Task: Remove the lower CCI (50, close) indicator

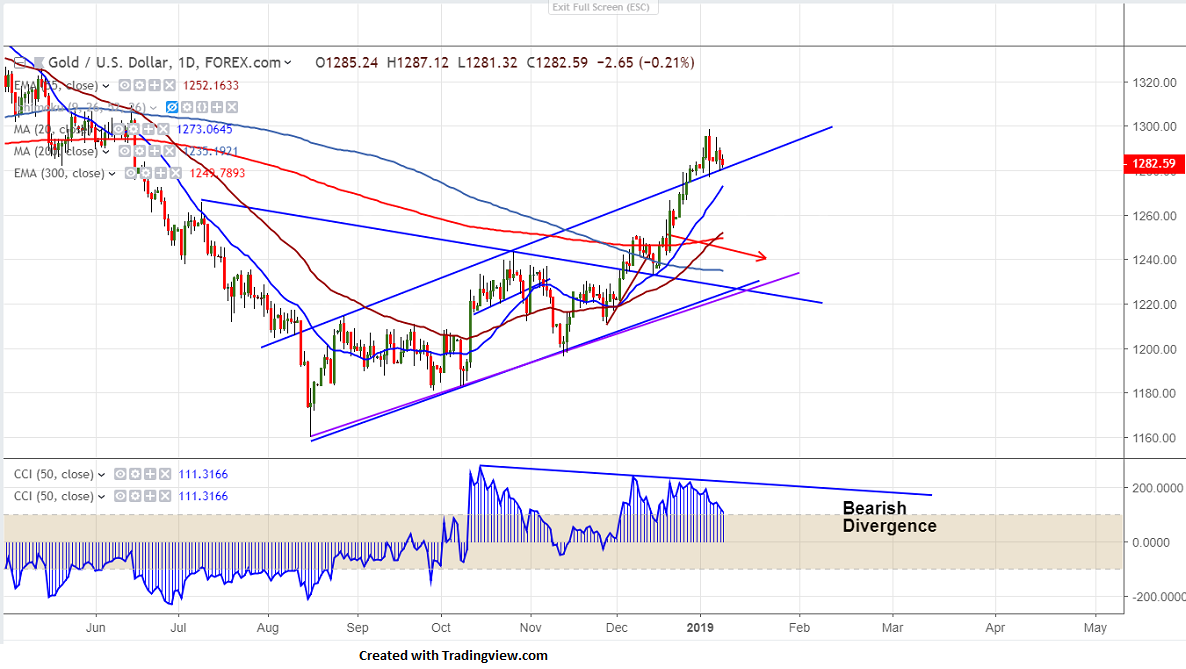Action: tap(165, 496)
